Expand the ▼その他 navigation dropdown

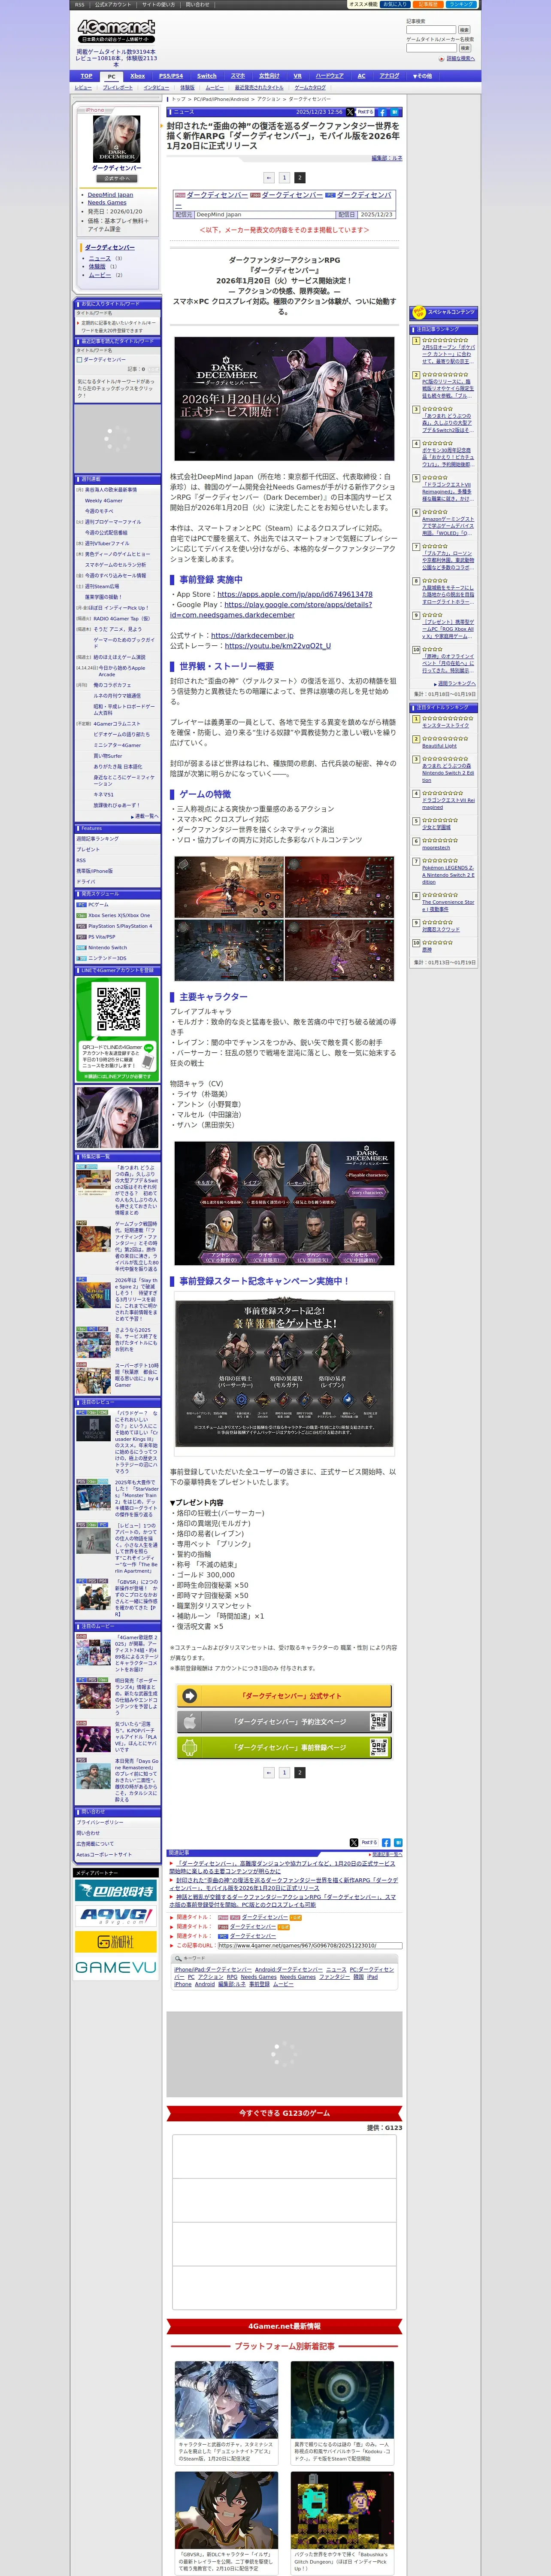pyautogui.click(x=424, y=75)
